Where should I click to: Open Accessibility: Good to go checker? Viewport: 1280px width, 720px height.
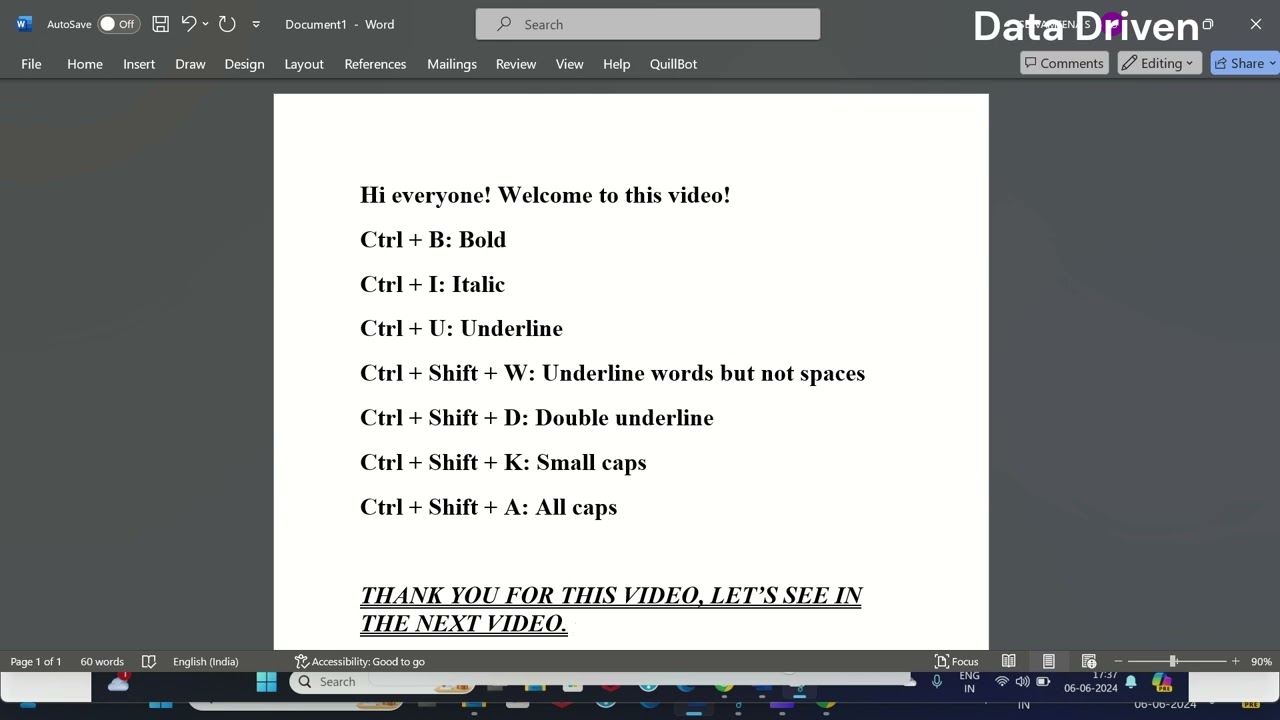[x=360, y=661]
